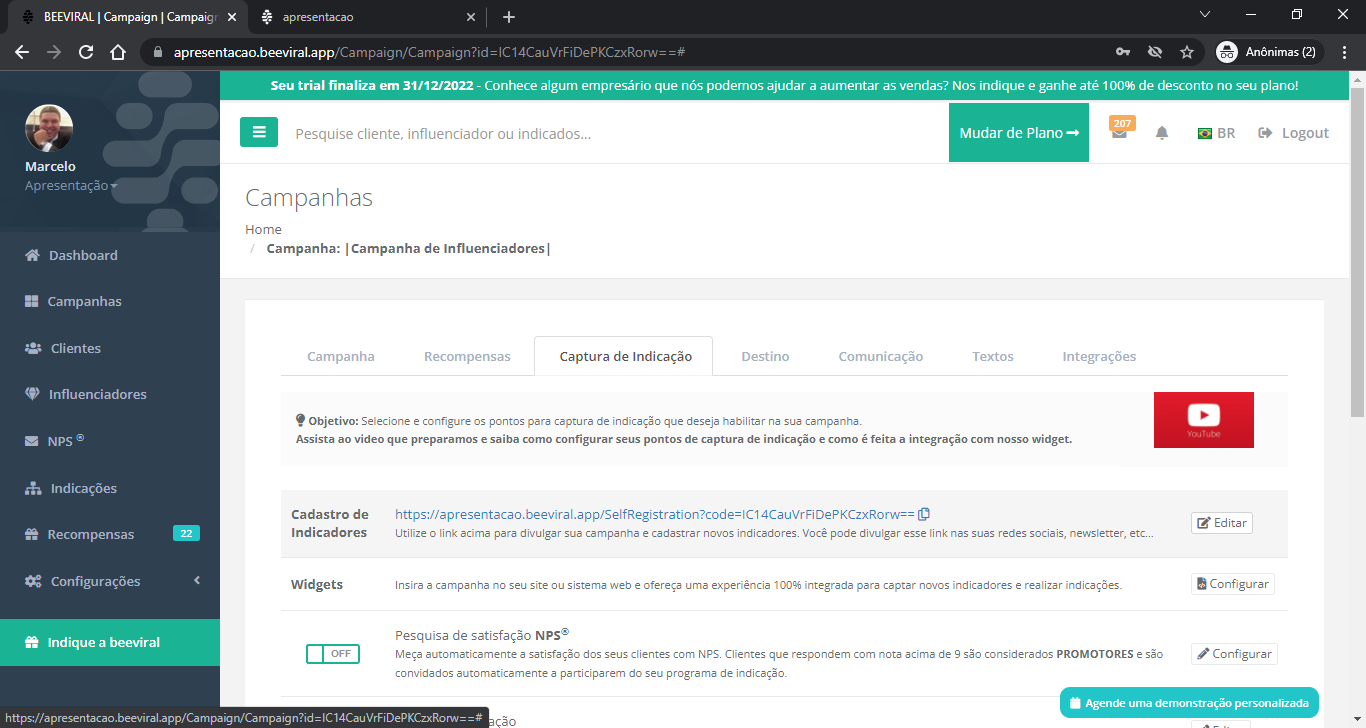Switch to the Comunicação tab
Screen dimensions: 1366x728
click(881, 356)
